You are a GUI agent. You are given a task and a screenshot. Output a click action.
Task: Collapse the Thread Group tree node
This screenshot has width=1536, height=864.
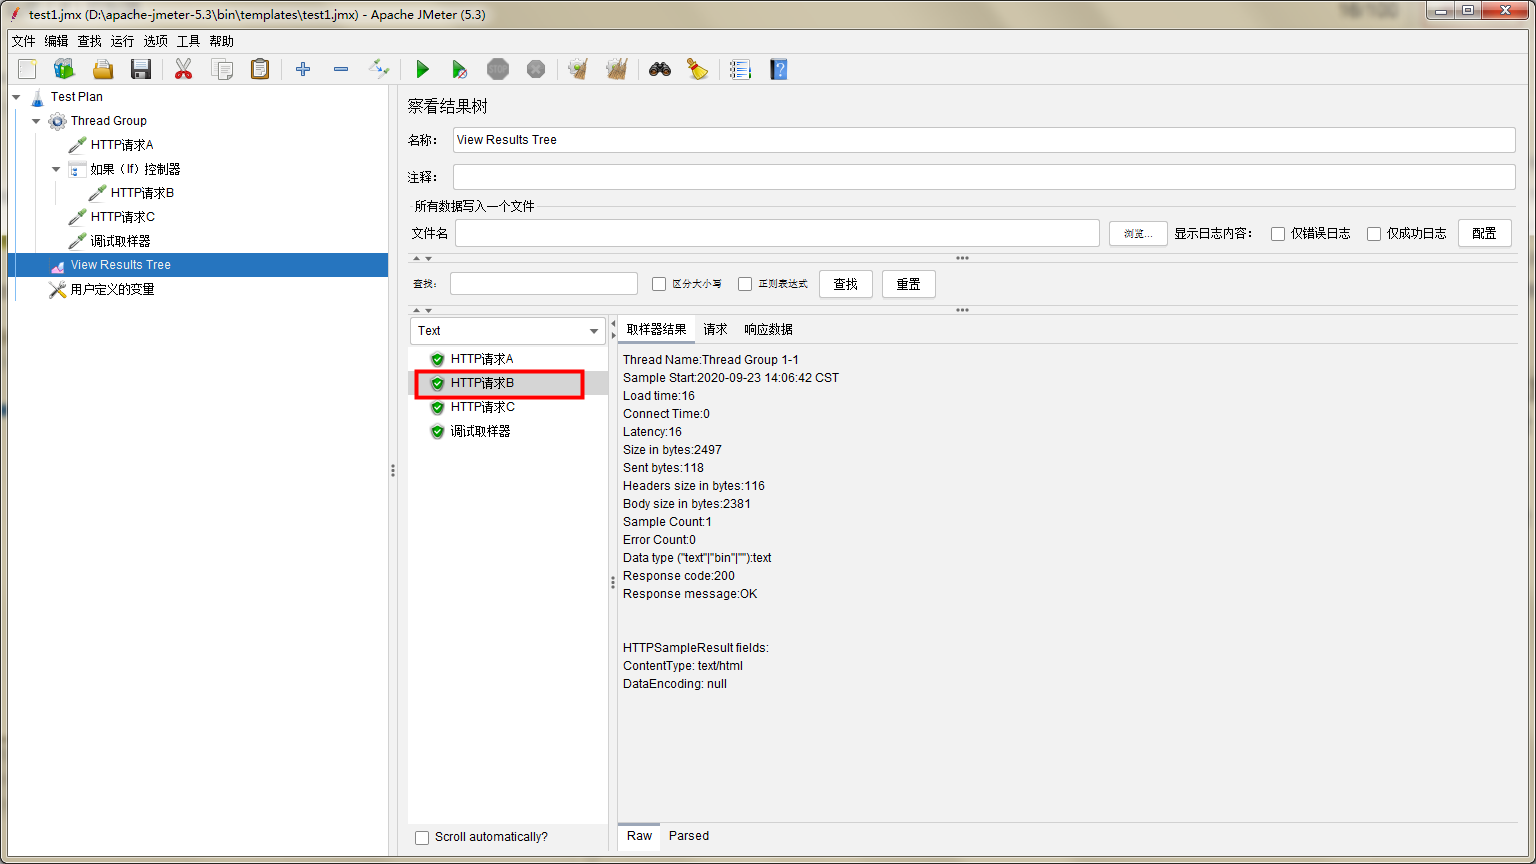click(36, 121)
